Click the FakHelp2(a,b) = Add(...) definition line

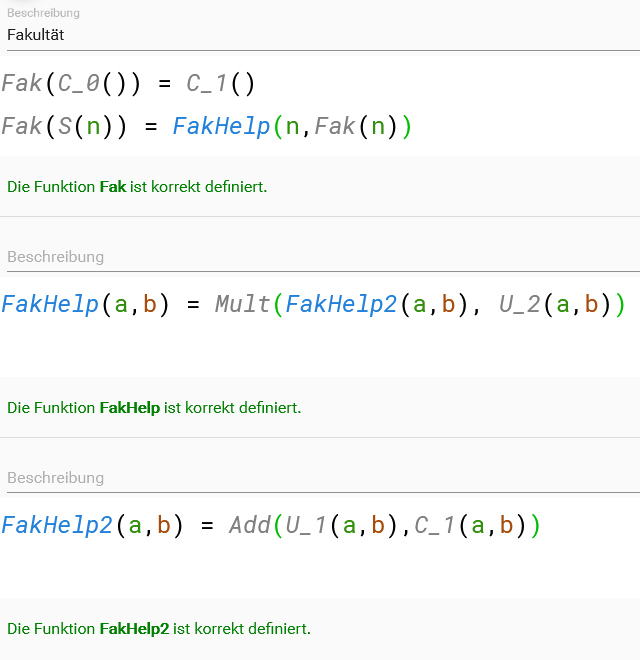[270, 525]
